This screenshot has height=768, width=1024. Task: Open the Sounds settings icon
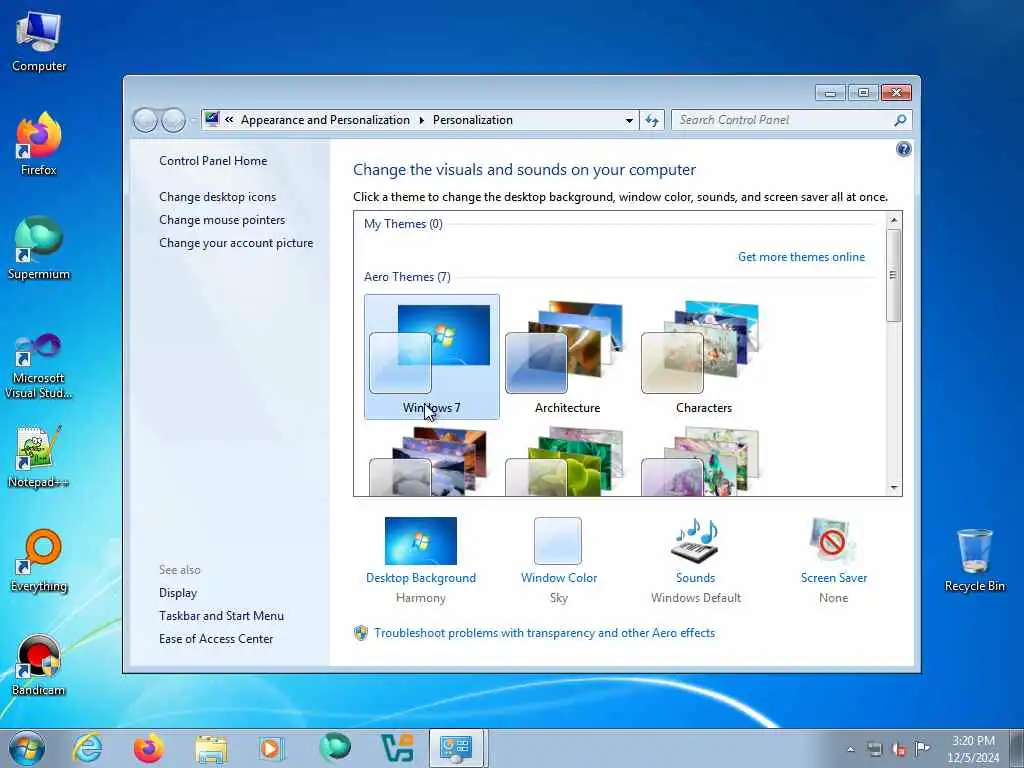point(695,541)
